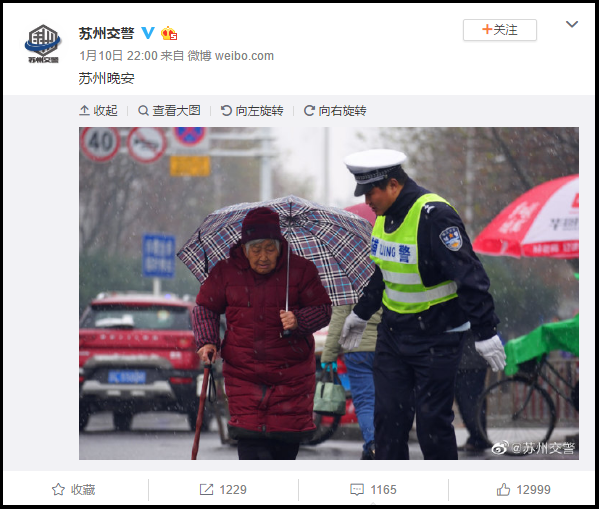Click the magnifier icon beside 查看大图
Viewport: 599px width, 509px height.
tap(143, 111)
